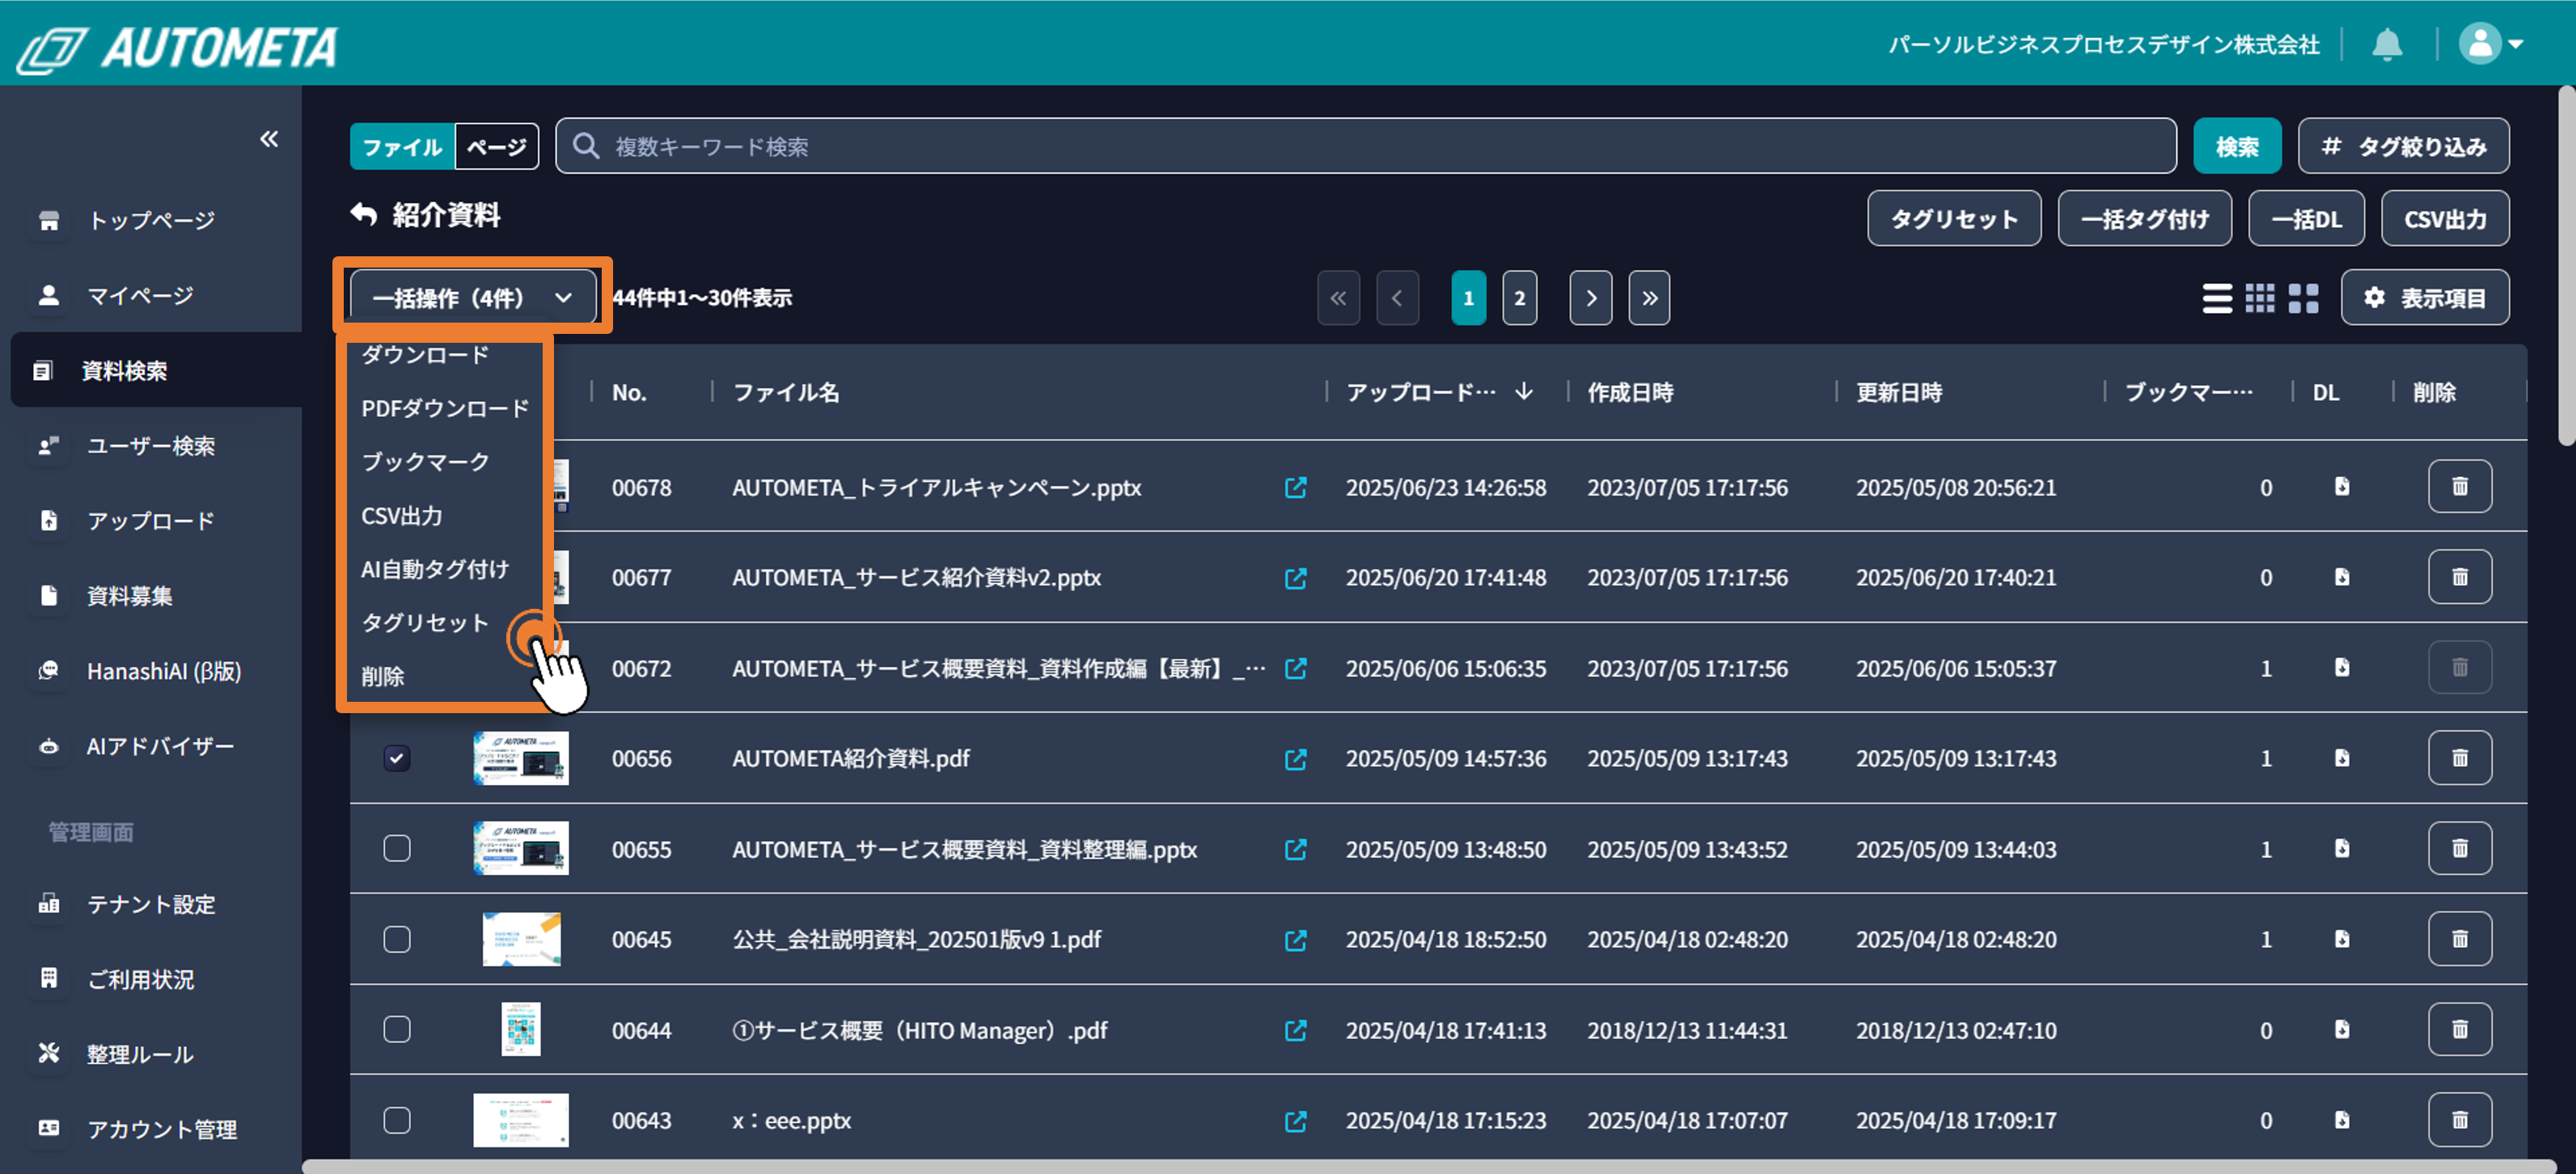Delete file 00643 with trash button
This screenshot has height=1174, width=2576.
pyautogui.click(x=2459, y=1120)
